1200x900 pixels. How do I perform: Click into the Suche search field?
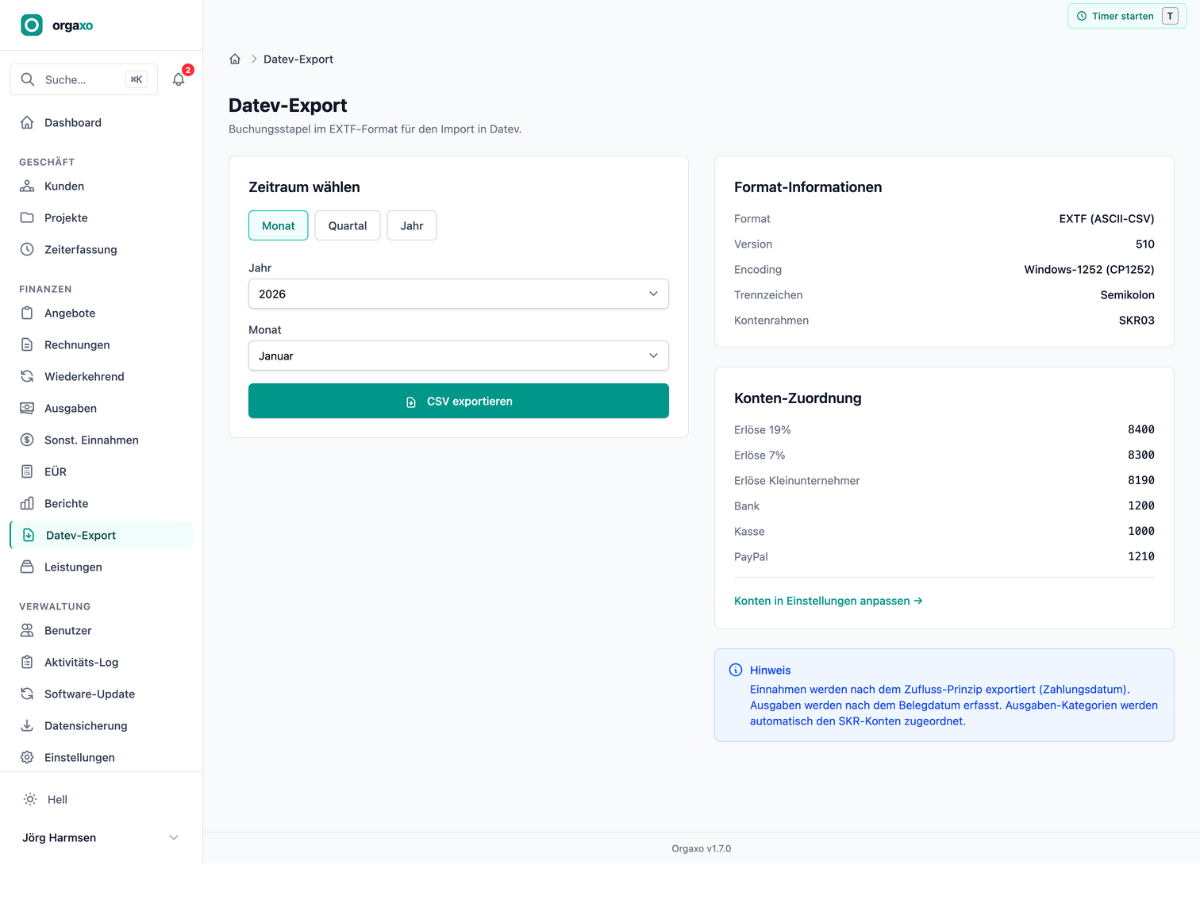coord(84,79)
